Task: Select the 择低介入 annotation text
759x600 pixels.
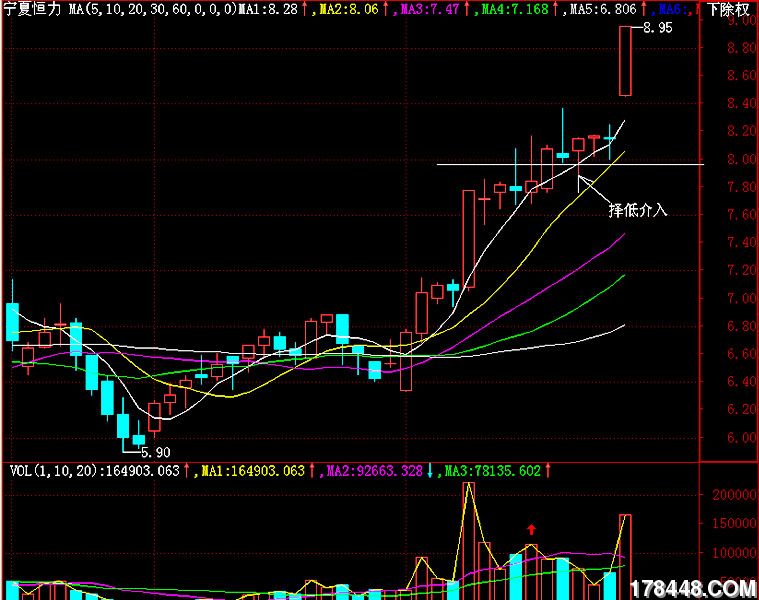Action: click(638, 210)
